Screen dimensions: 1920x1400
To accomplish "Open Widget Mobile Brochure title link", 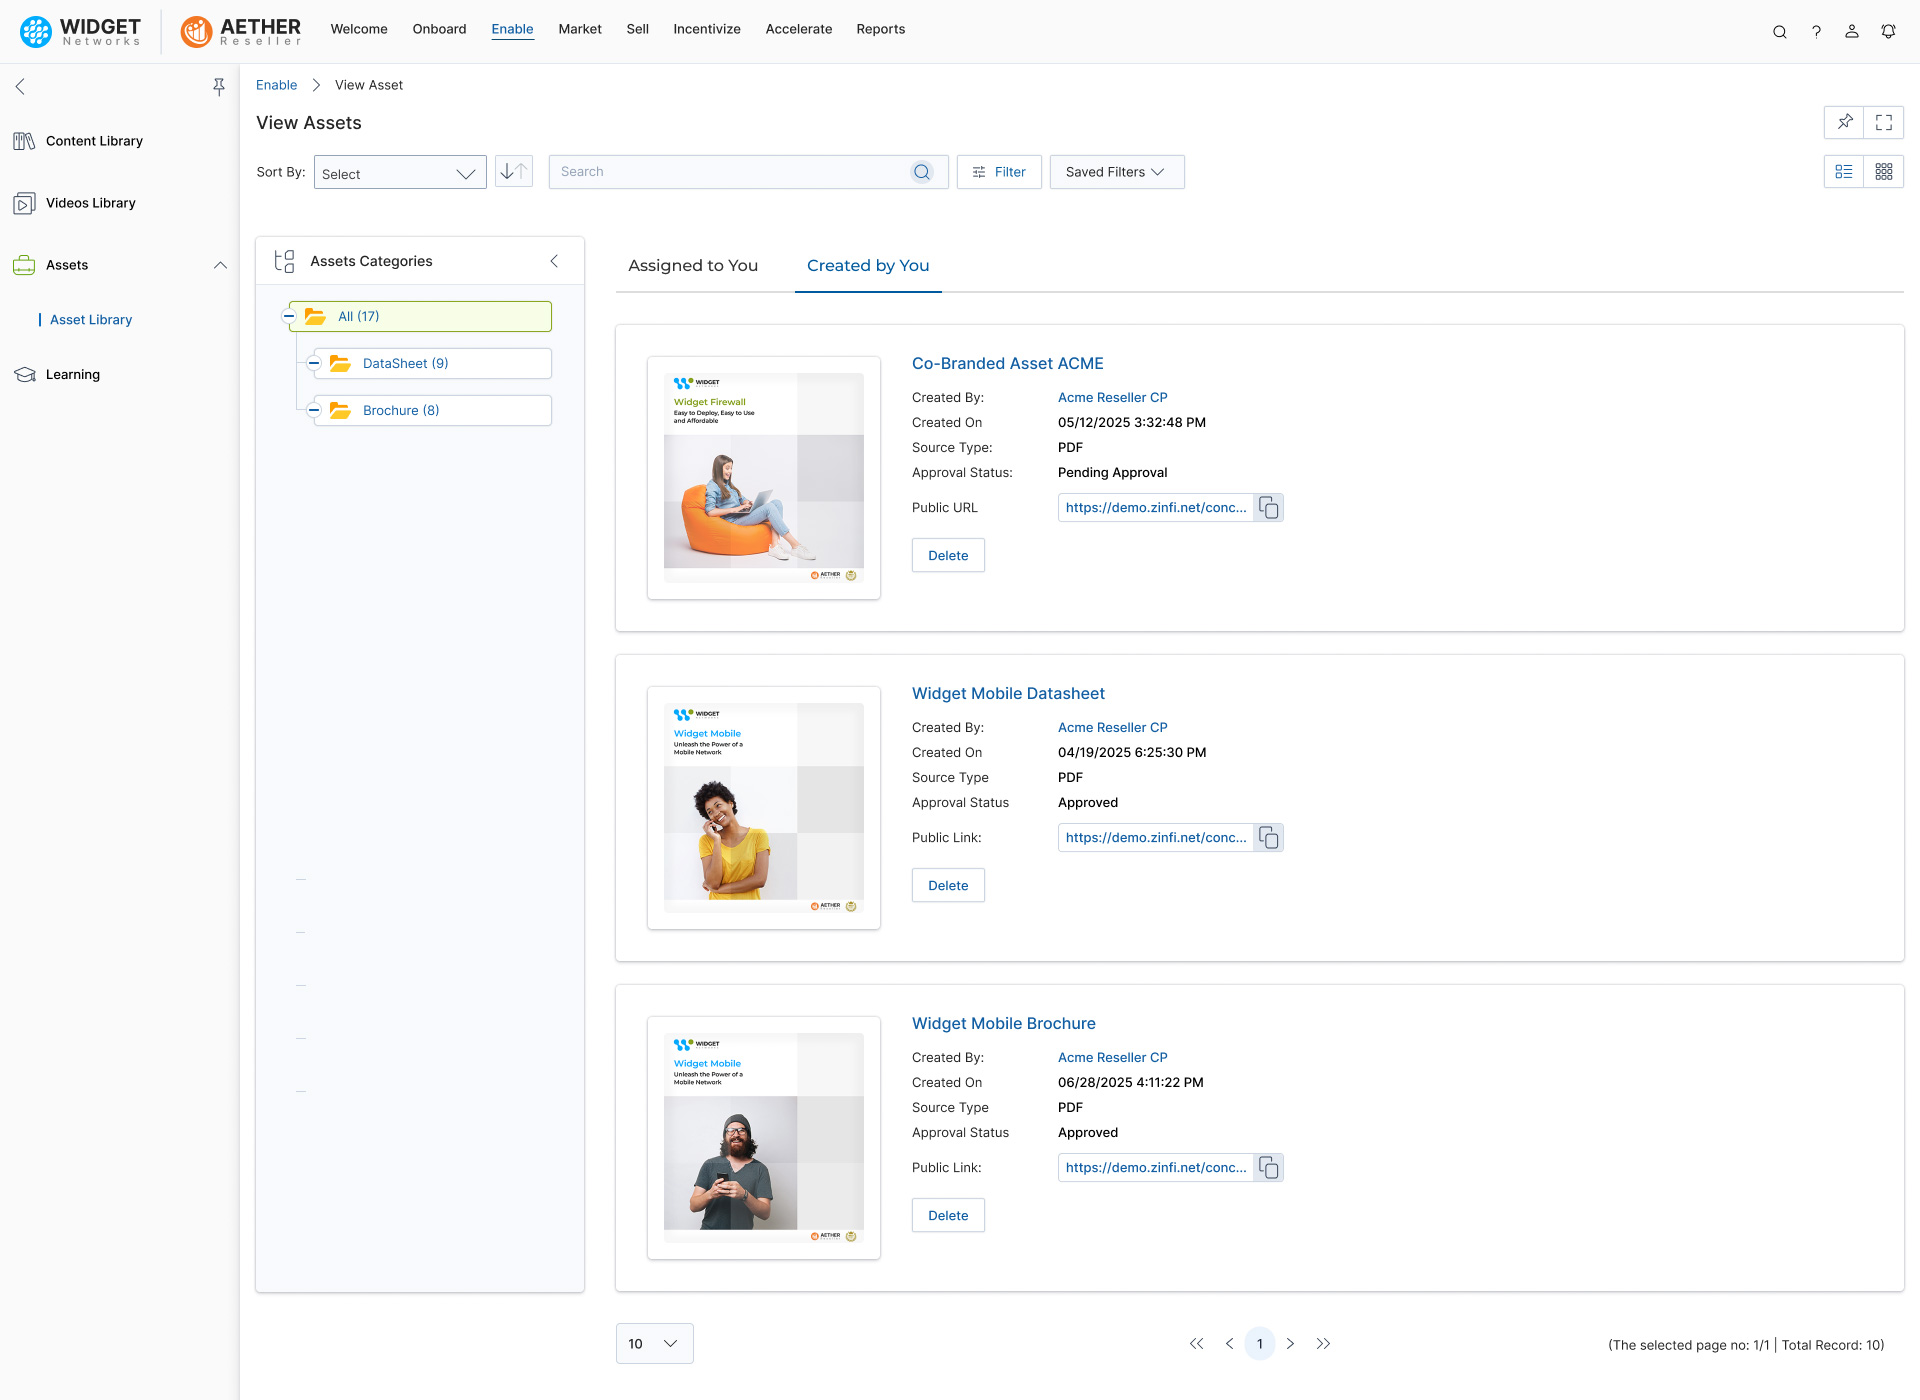I will [1003, 1023].
